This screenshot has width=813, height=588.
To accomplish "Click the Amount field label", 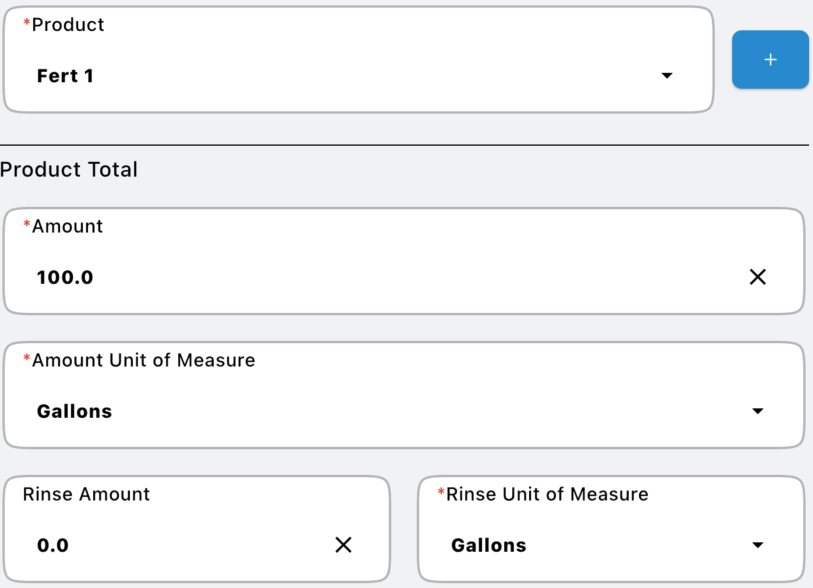I will 67,226.
